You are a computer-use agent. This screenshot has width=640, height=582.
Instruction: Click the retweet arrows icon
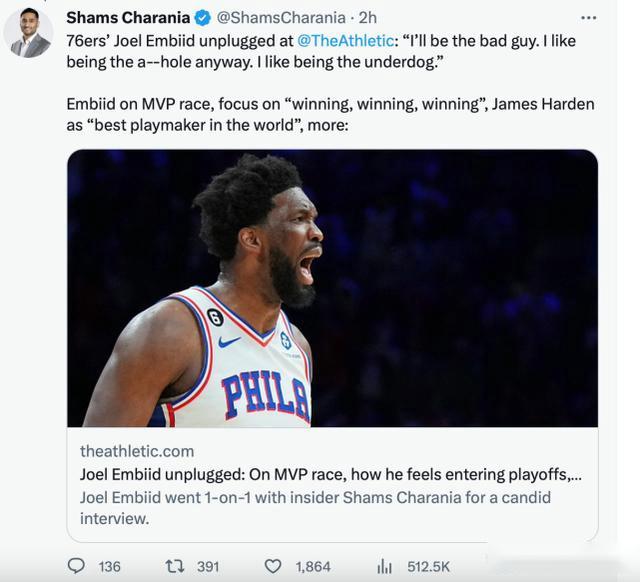(174, 566)
